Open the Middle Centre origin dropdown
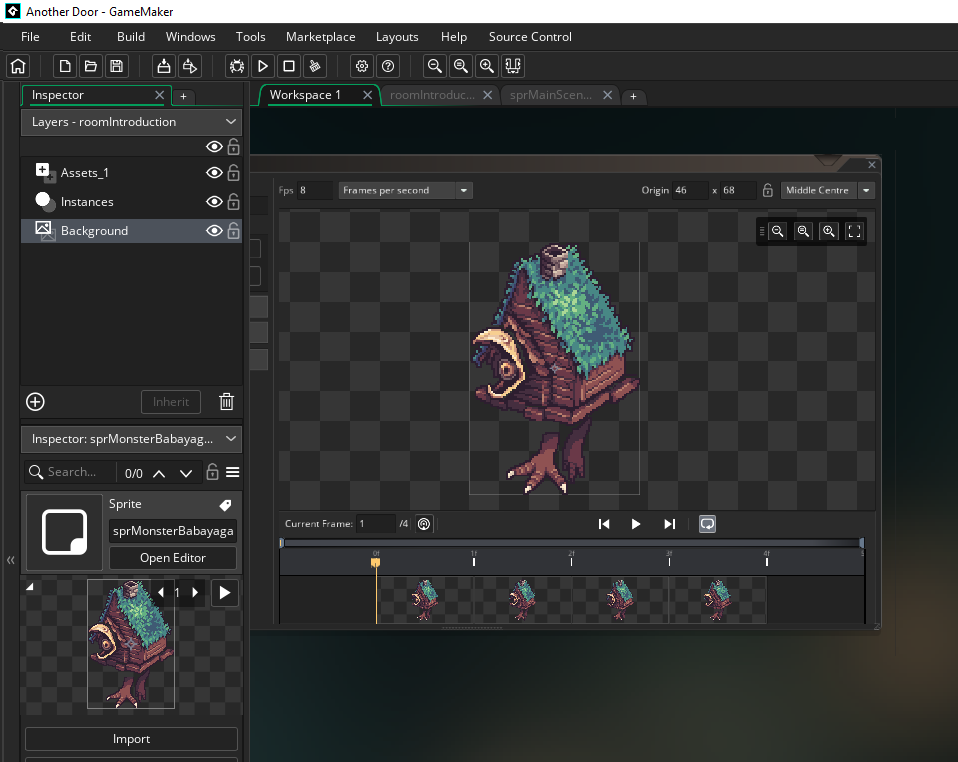This screenshot has width=958, height=762. click(866, 190)
